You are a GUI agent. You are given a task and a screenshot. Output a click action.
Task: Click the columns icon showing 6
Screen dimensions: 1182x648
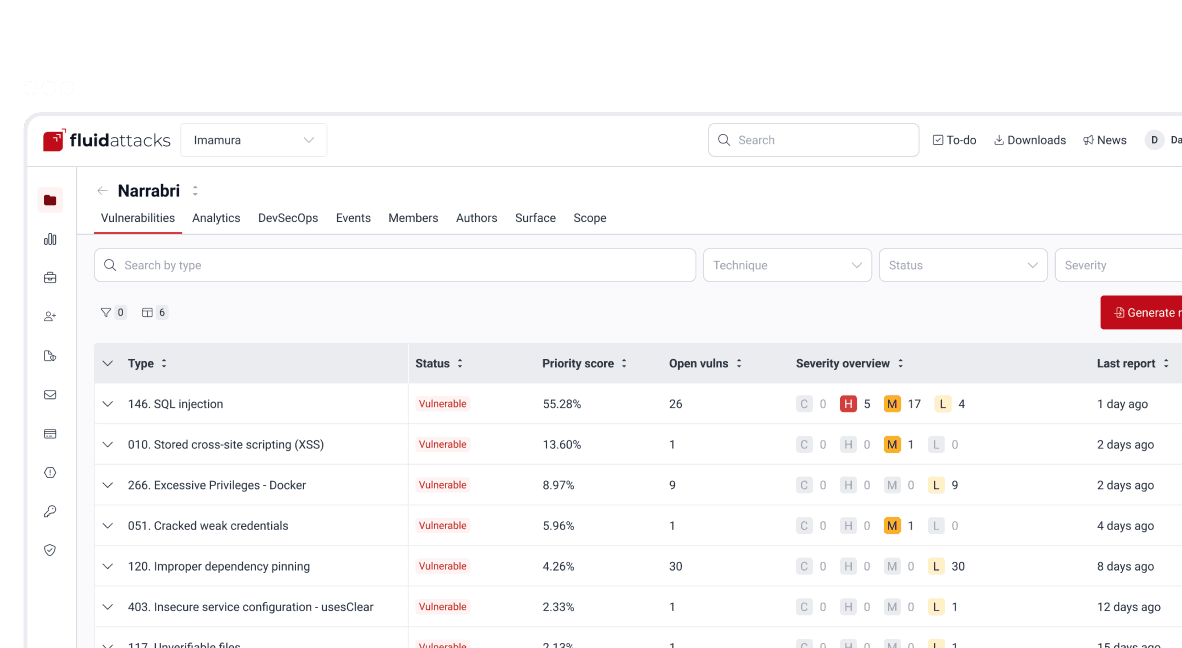pos(155,313)
